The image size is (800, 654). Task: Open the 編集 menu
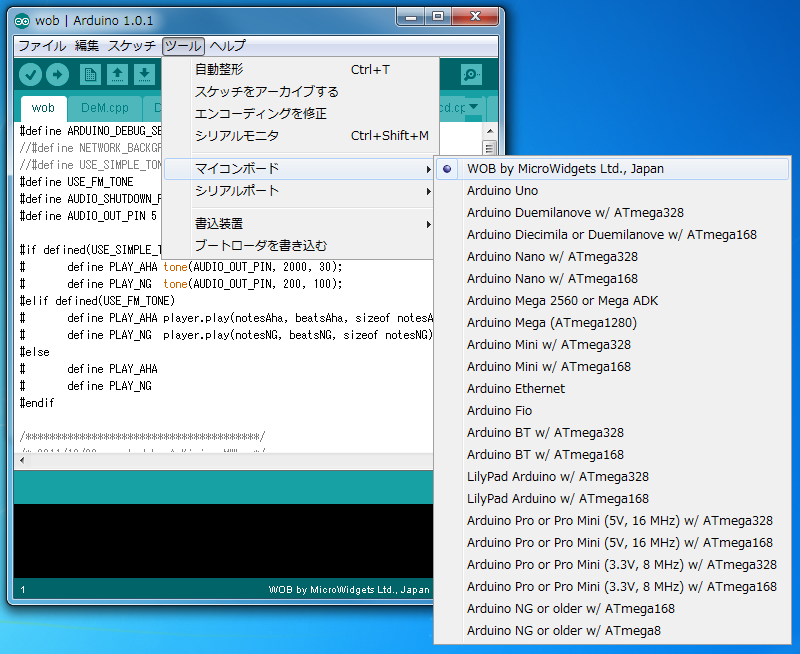pyautogui.click(x=87, y=46)
